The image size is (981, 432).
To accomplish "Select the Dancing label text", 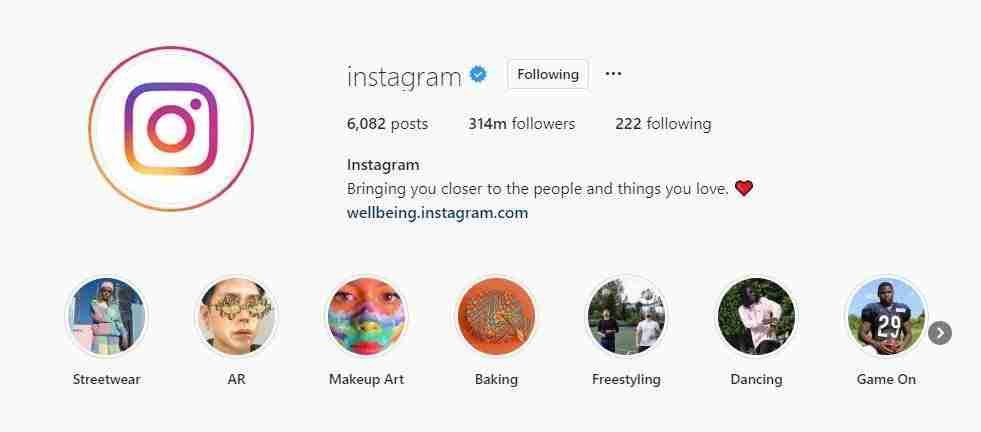I will (756, 379).
